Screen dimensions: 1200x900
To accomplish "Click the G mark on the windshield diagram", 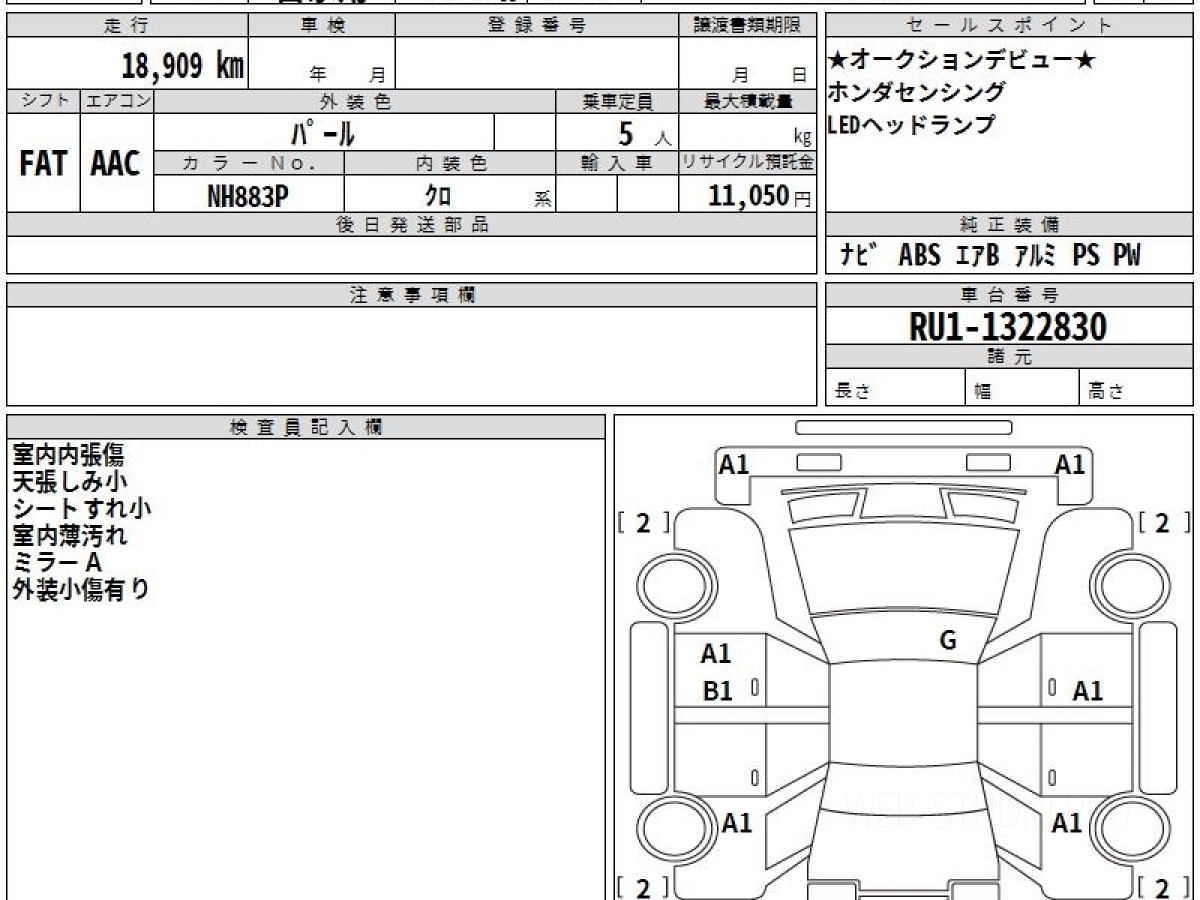I will [947, 641].
